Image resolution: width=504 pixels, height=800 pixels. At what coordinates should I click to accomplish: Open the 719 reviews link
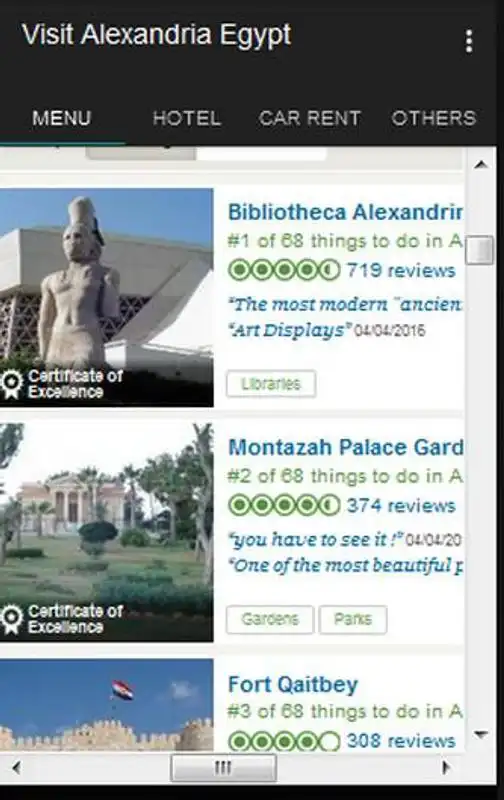coord(401,270)
